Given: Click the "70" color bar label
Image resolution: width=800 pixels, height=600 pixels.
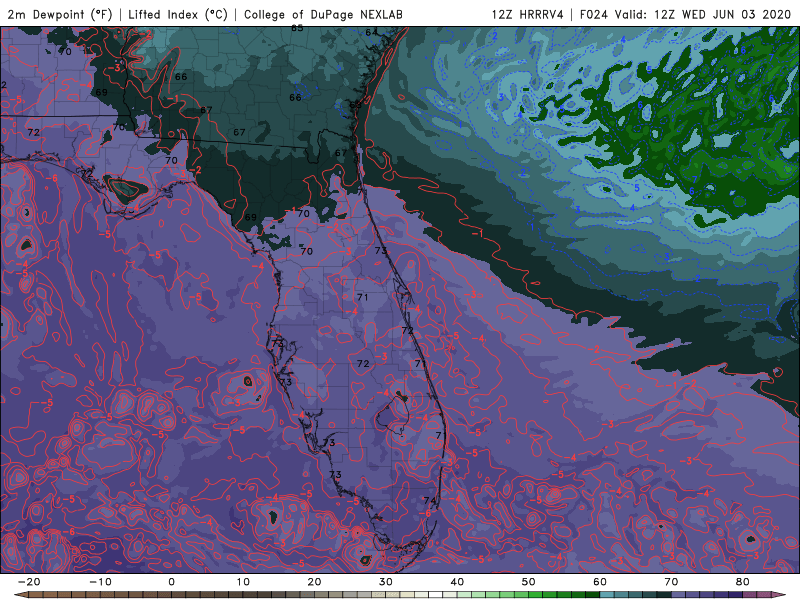Looking at the screenshot, I should pyautogui.click(x=671, y=582).
